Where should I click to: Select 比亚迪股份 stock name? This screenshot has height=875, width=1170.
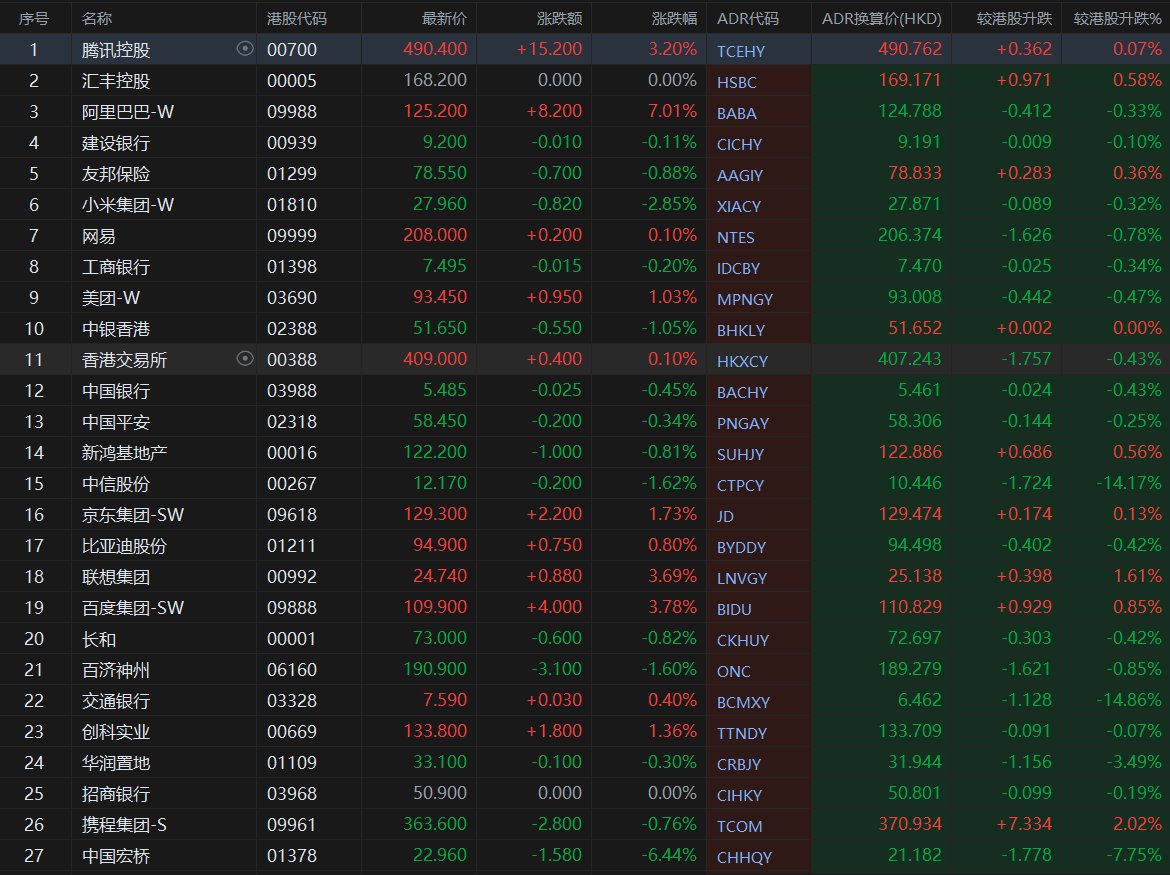[125, 545]
